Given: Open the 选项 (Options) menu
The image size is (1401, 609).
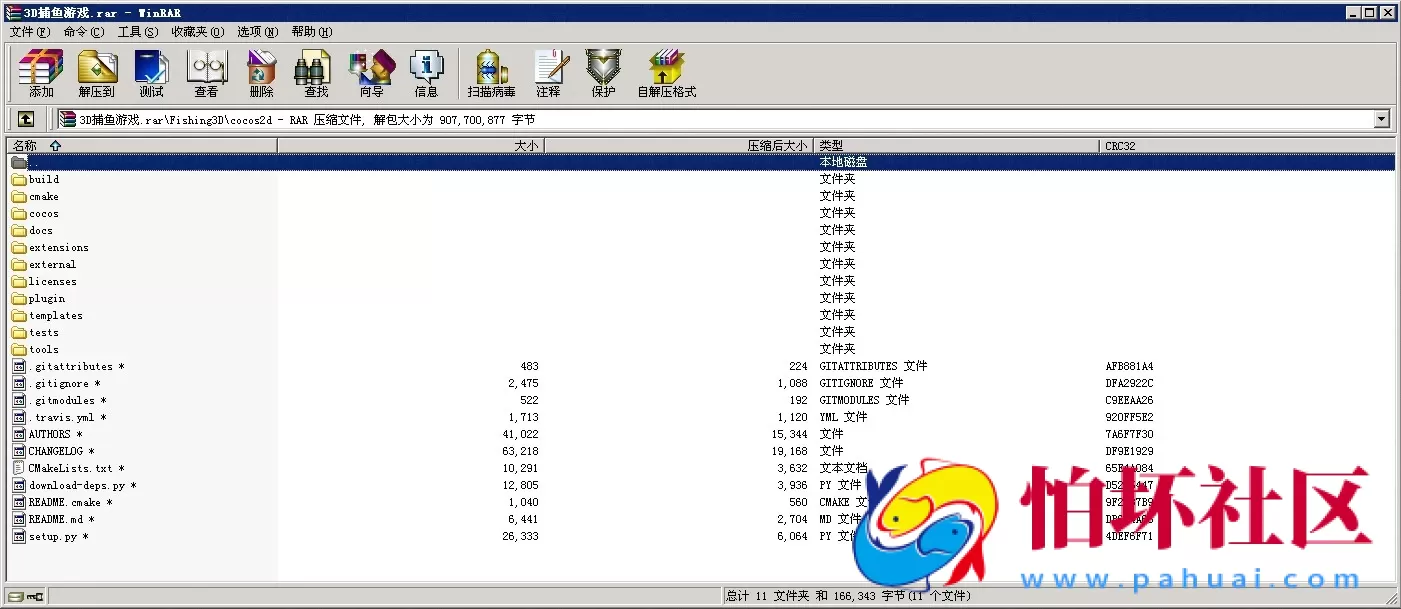Looking at the screenshot, I should 256,31.
